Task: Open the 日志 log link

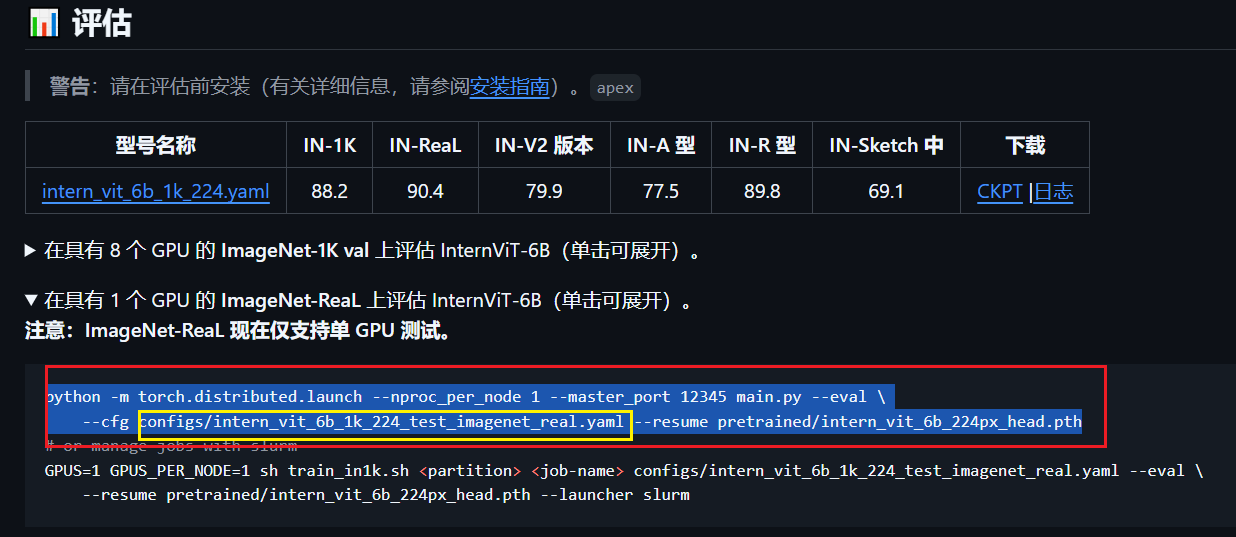Action: point(1053,192)
